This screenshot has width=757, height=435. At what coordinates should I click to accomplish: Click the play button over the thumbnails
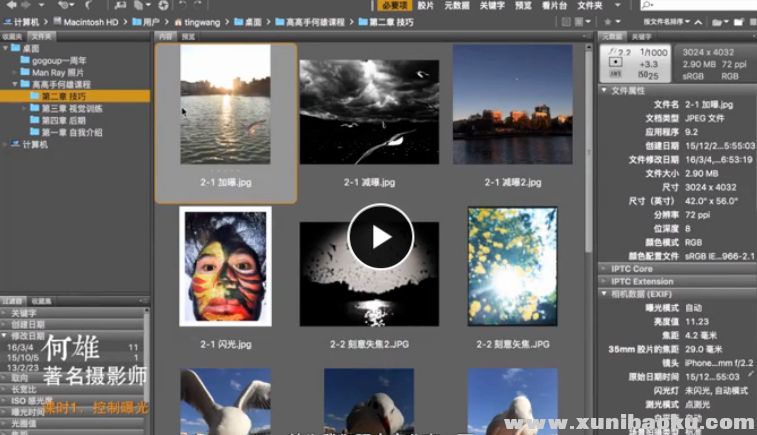coord(380,236)
